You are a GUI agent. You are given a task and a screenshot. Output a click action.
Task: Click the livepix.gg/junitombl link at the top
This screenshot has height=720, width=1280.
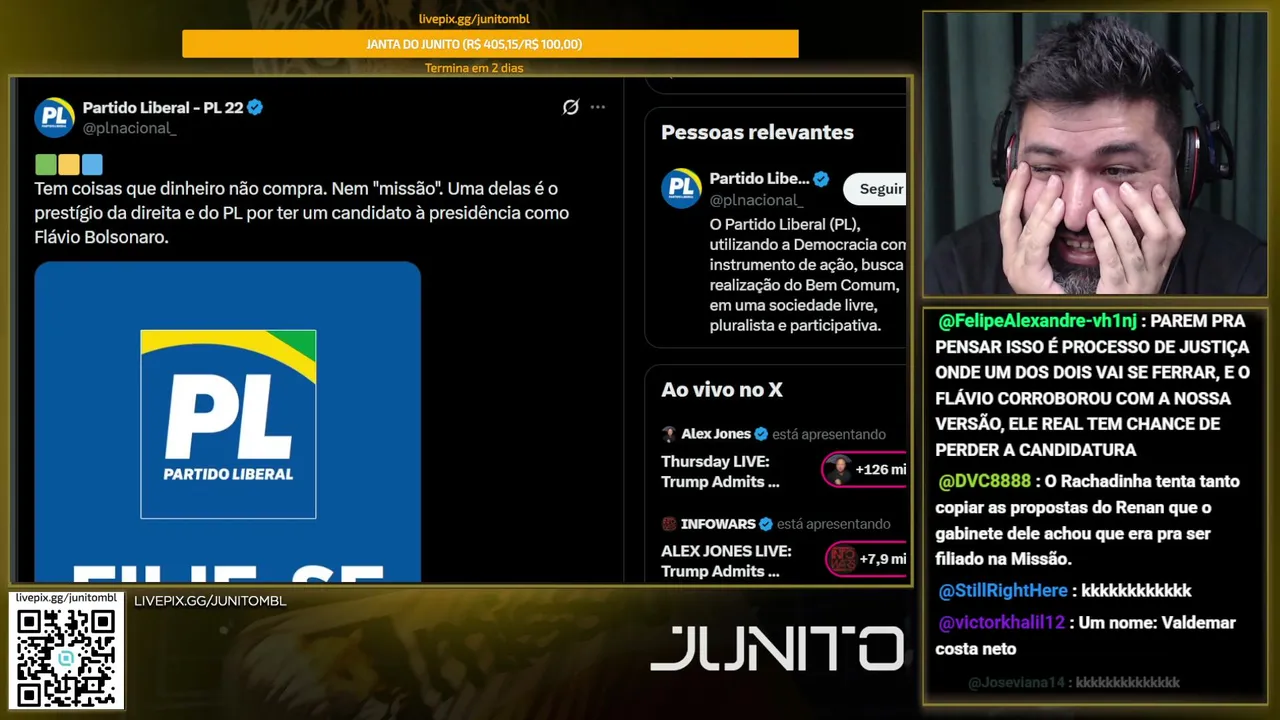click(474, 19)
